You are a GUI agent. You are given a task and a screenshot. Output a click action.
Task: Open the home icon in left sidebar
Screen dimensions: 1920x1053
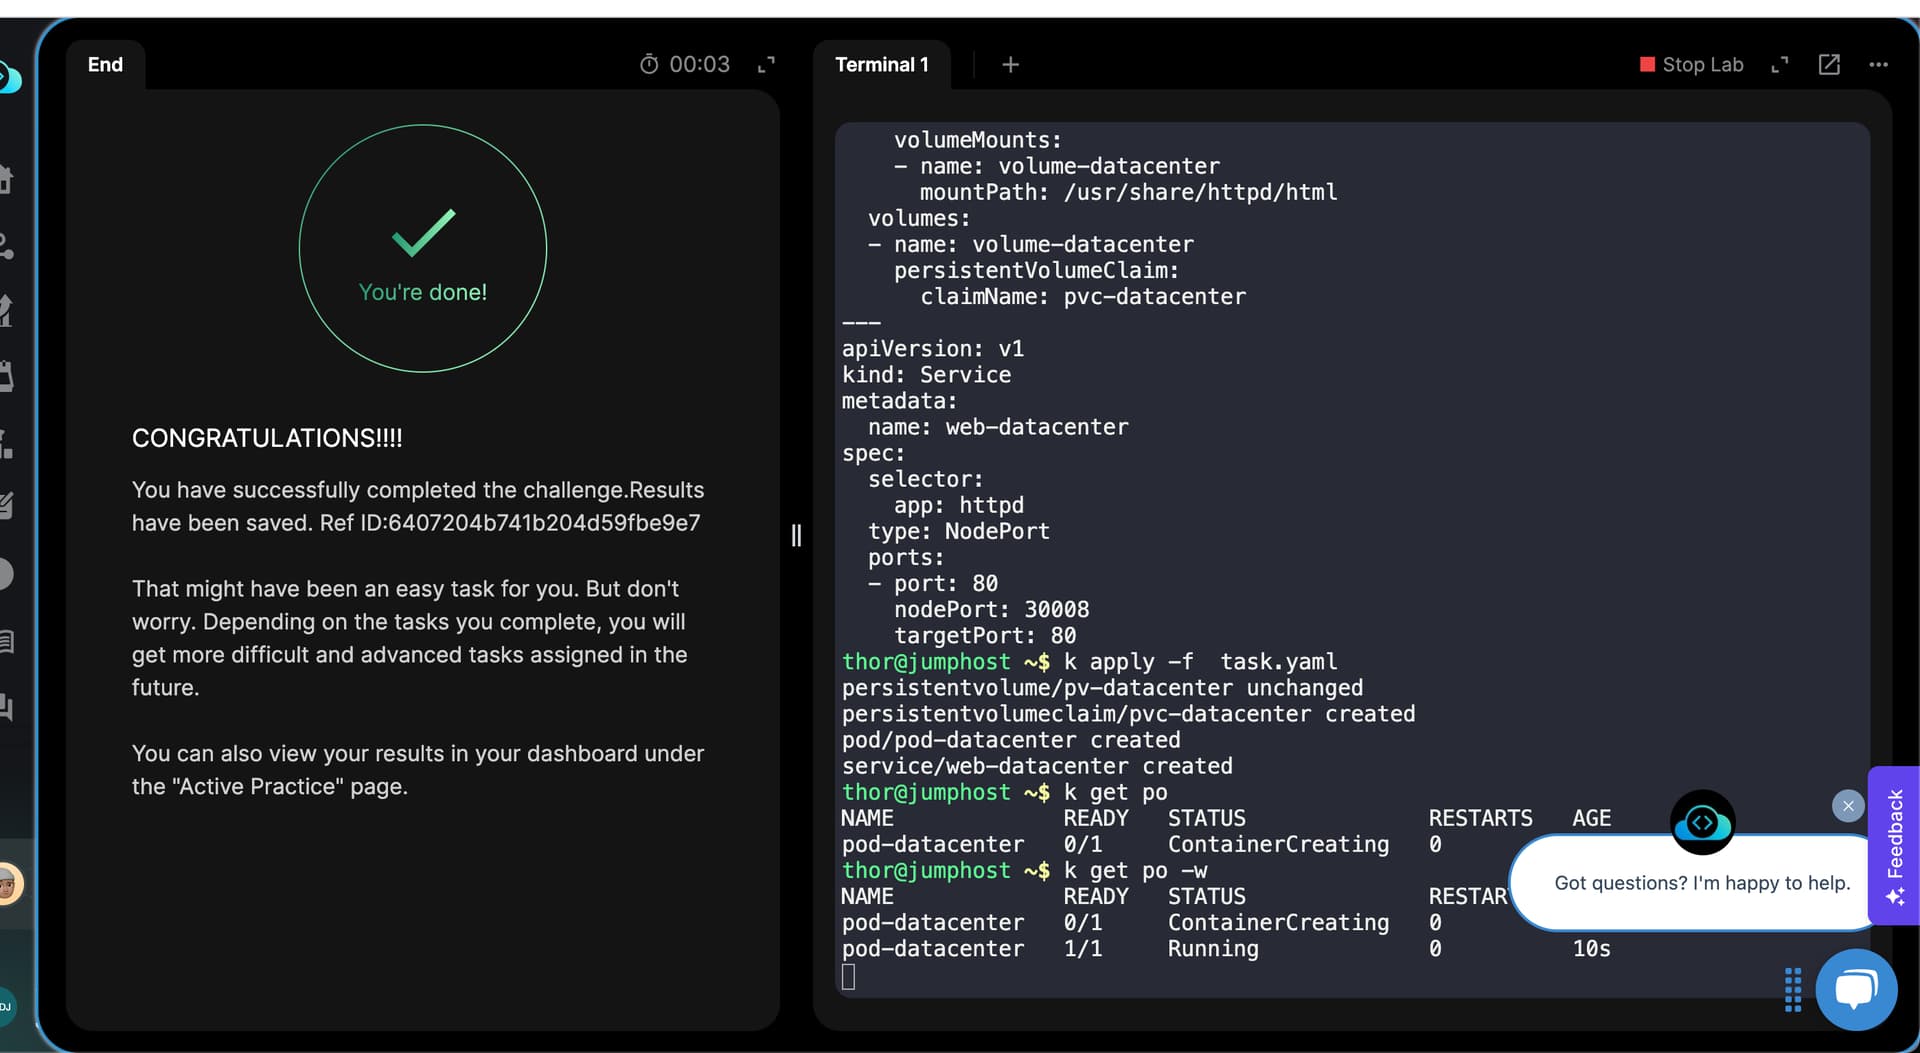click(6, 180)
